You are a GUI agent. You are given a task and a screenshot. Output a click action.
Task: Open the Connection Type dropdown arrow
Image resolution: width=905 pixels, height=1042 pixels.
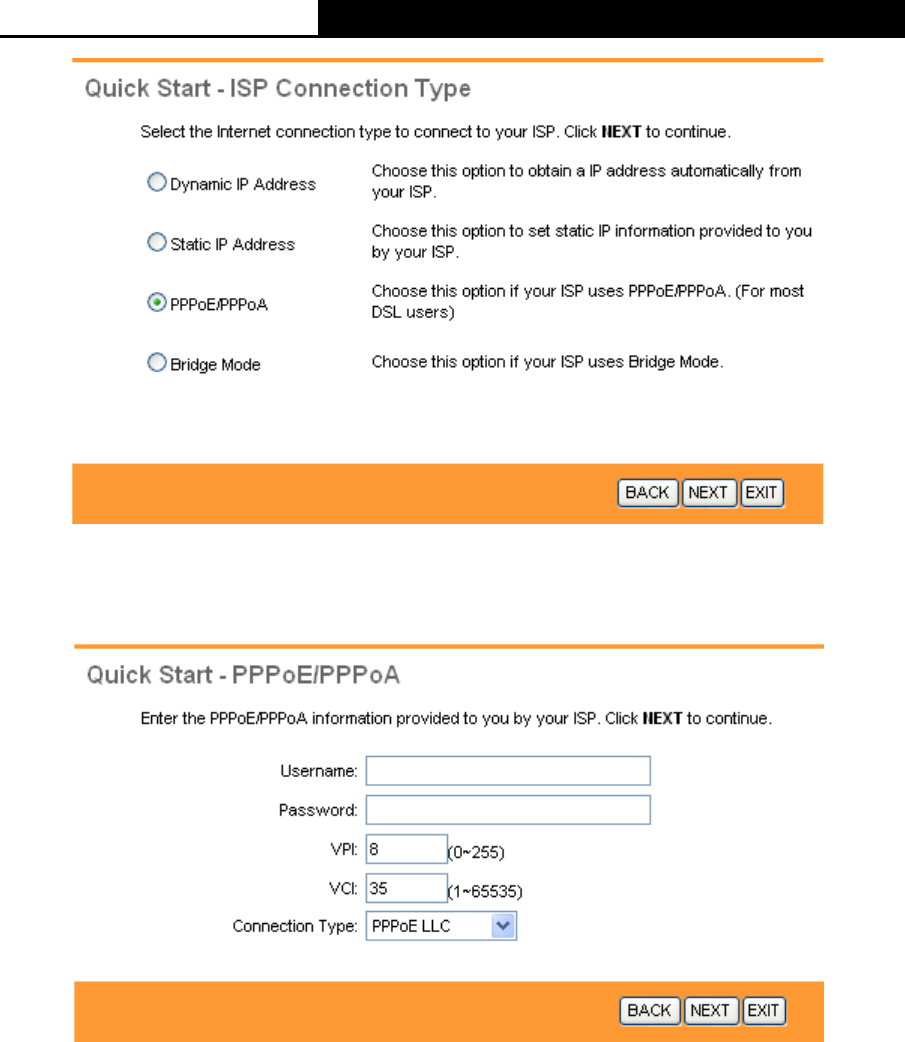(x=503, y=926)
